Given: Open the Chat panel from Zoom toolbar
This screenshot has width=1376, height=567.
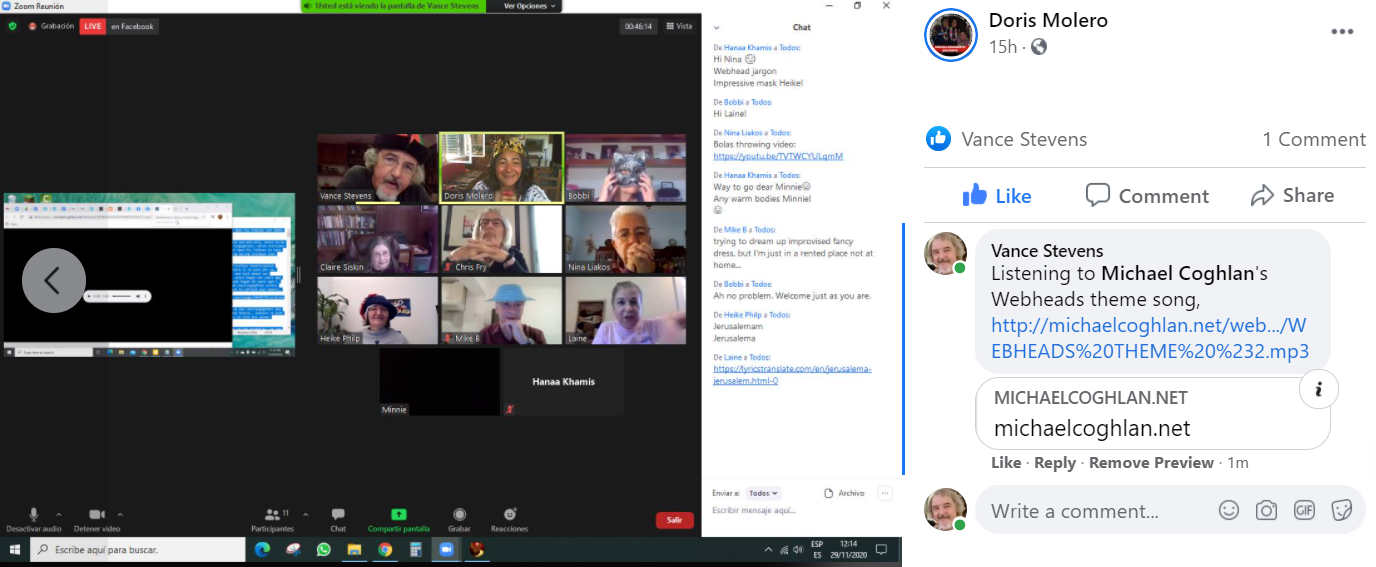Looking at the screenshot, I should pyautogui.click(x=338, y=514).
